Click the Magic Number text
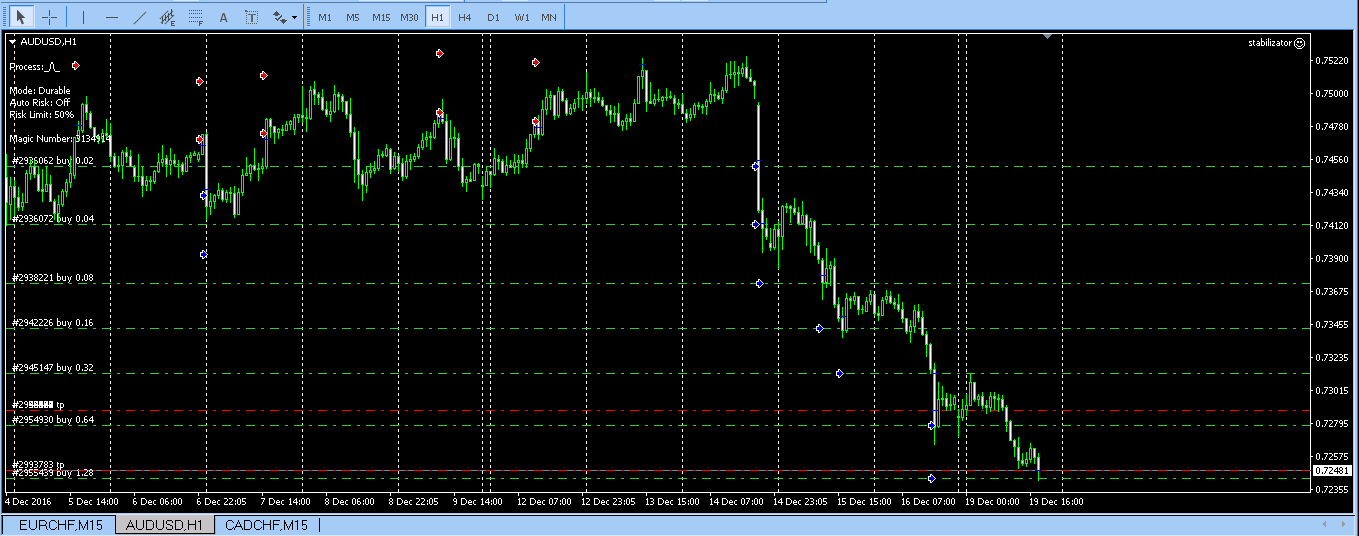1359x536 pixels. (x=58, y=139)
